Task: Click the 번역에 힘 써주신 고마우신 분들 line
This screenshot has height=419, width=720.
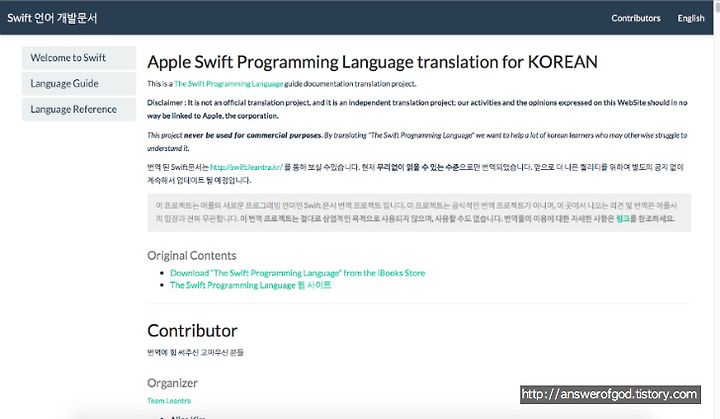Action: [x=195, y=352]
